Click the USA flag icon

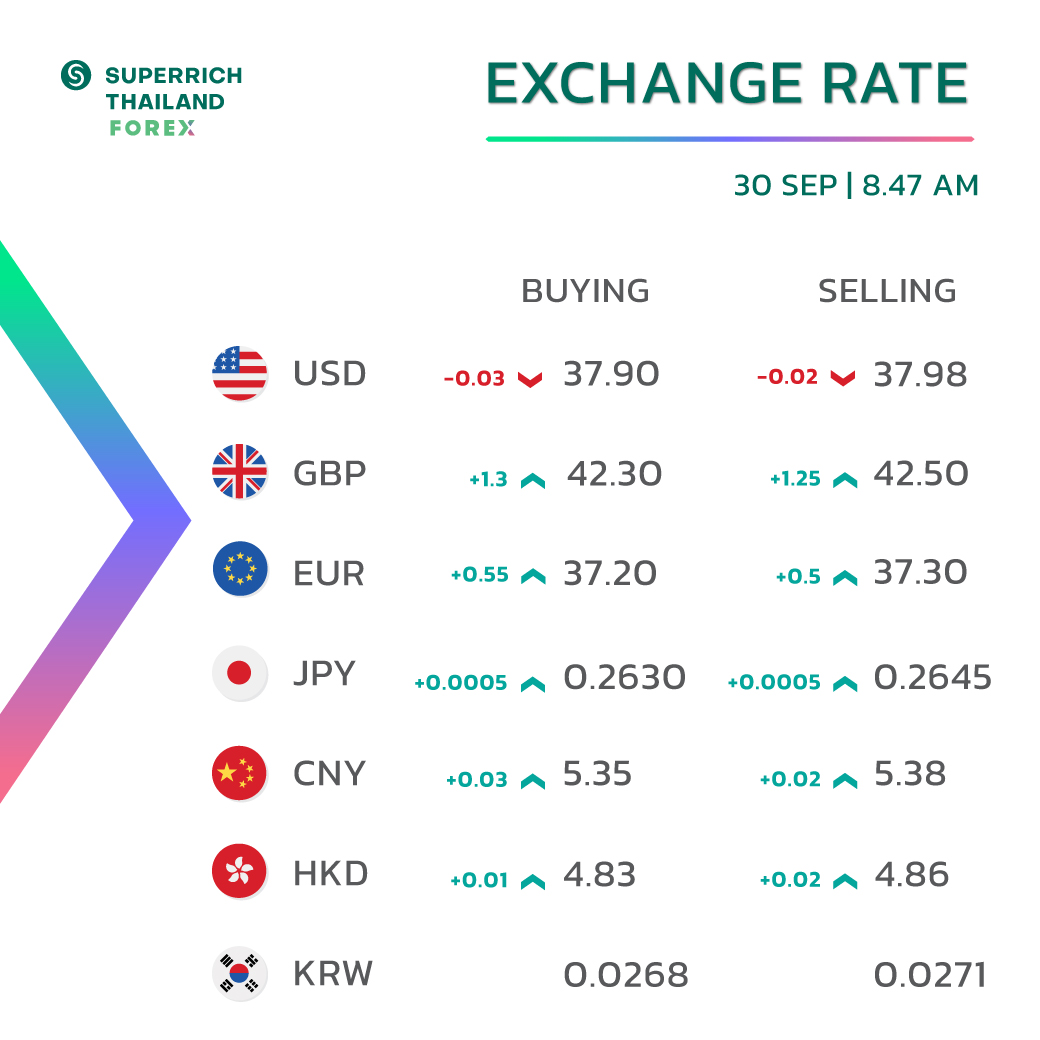click(239, 373)
